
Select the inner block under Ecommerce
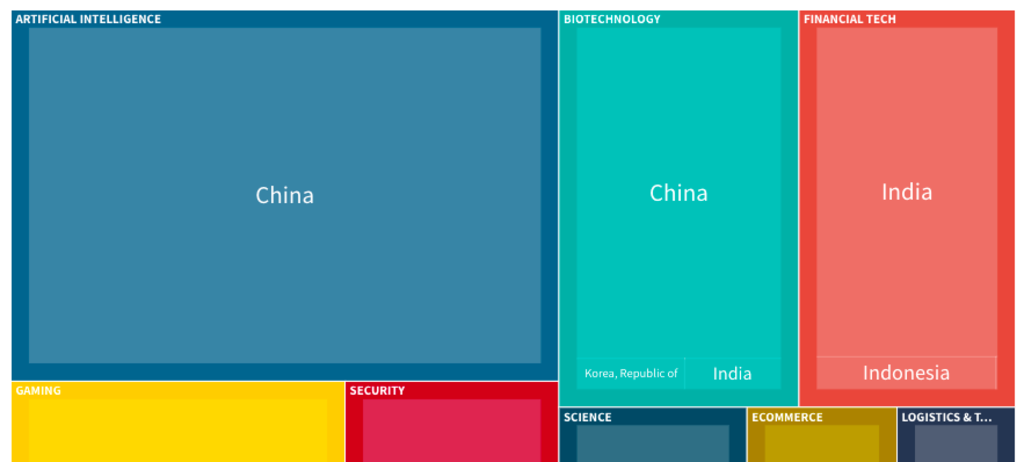(x=822, y=444)
